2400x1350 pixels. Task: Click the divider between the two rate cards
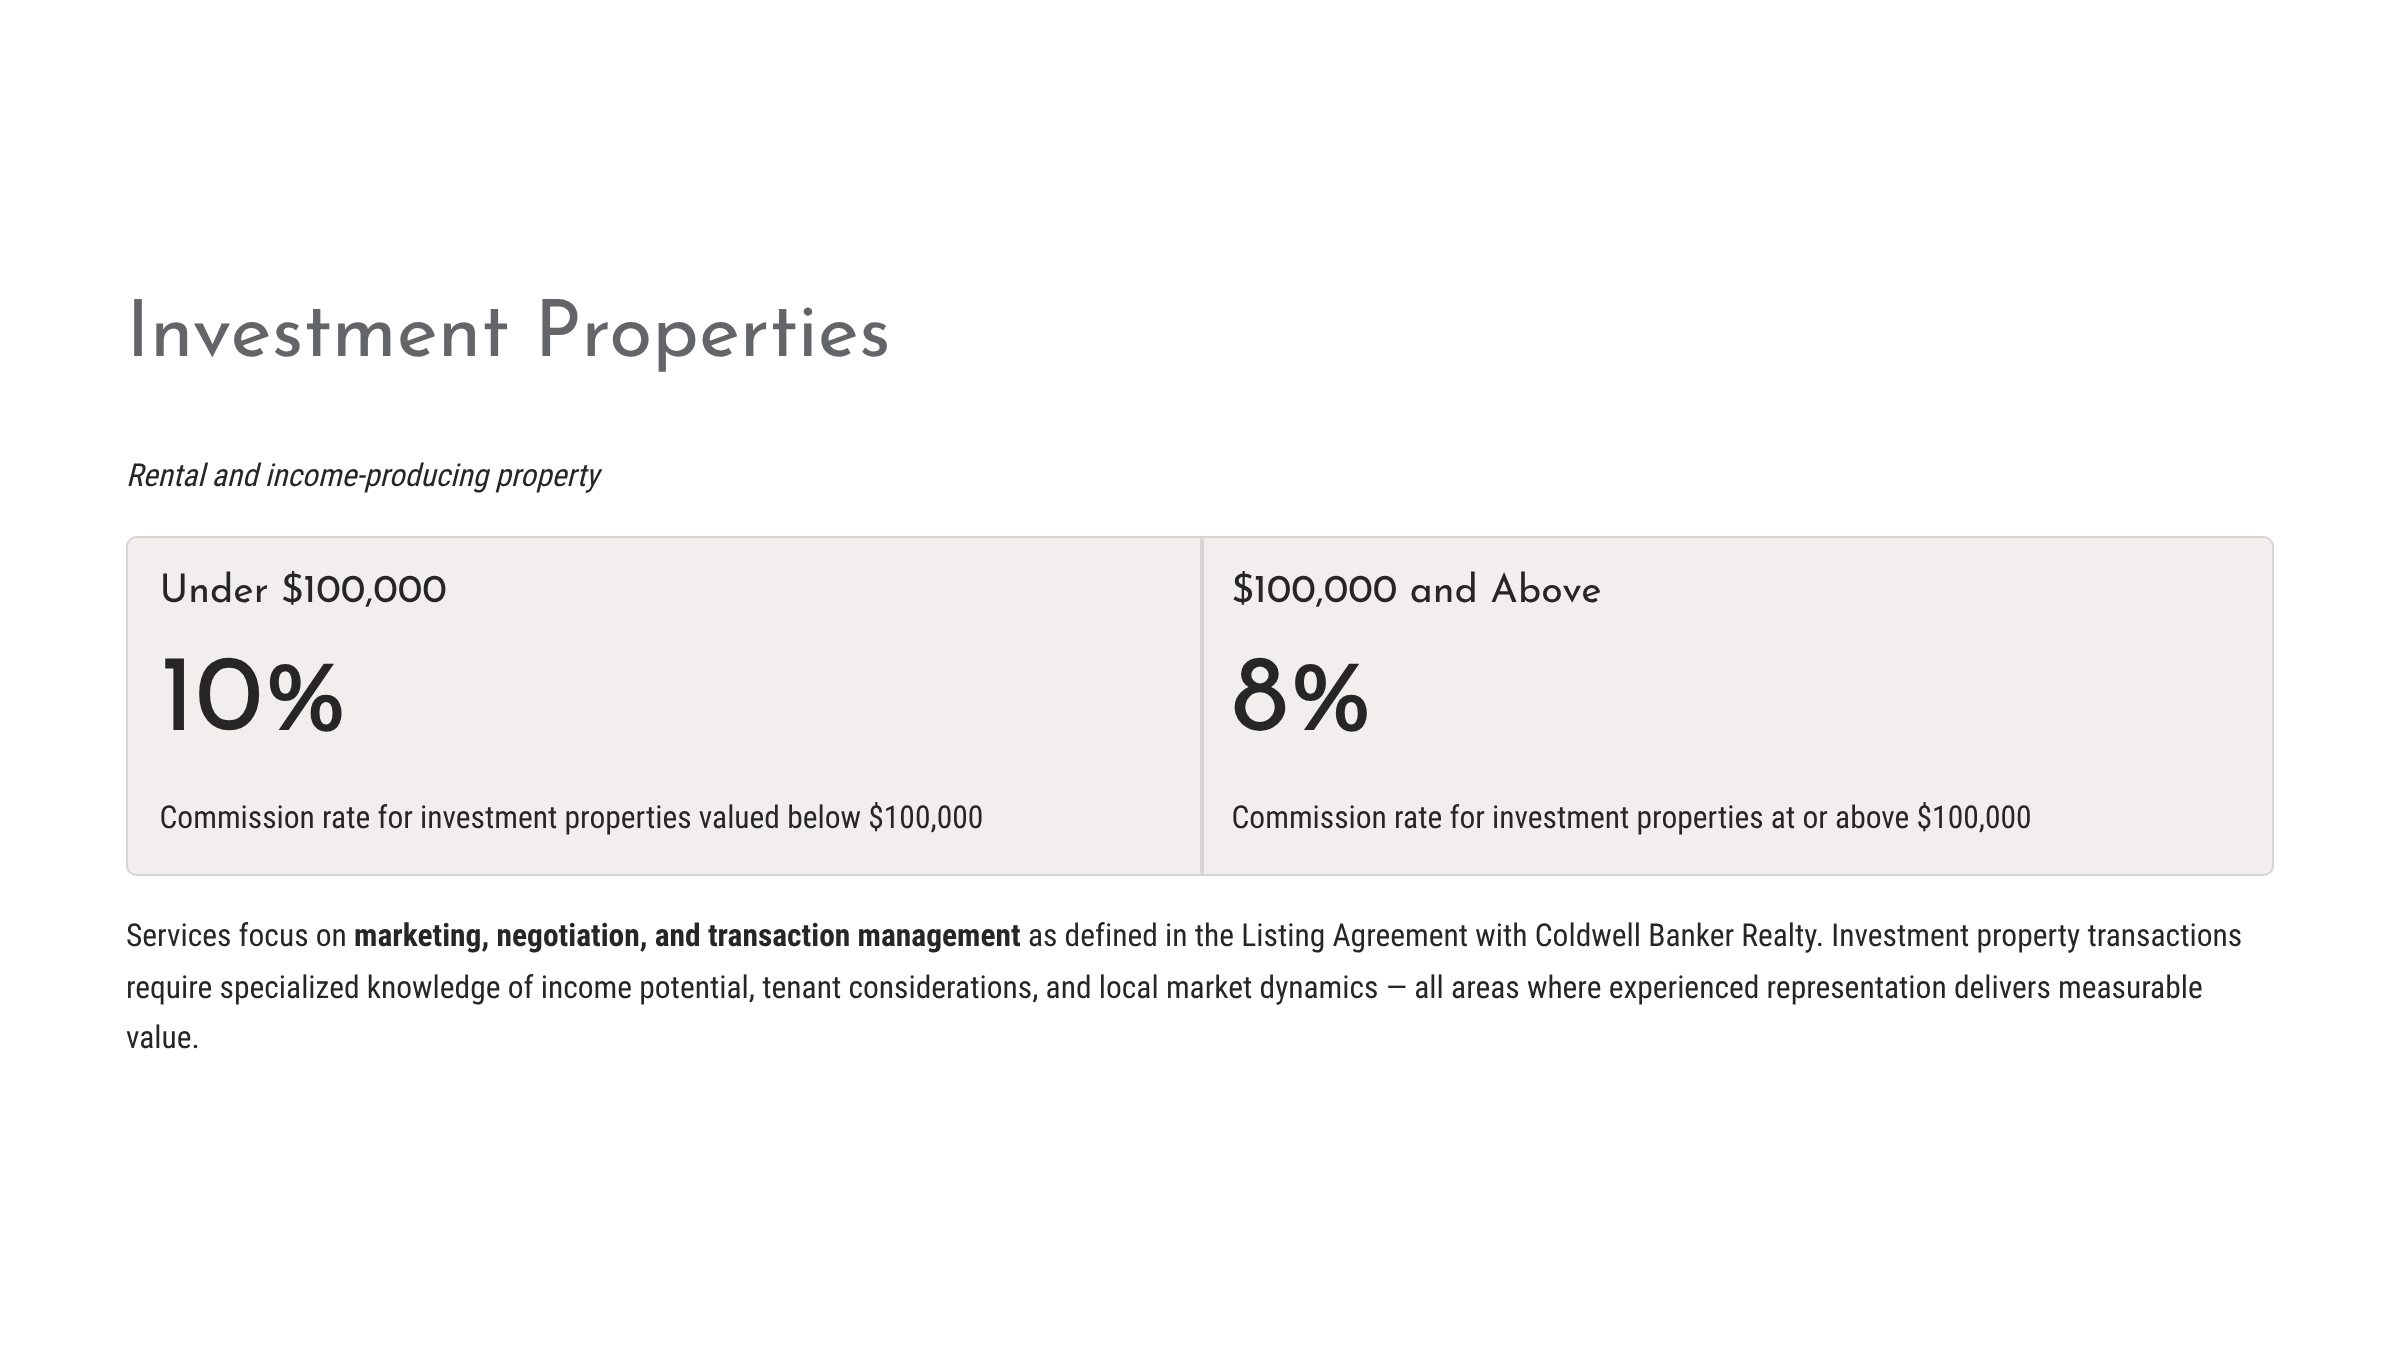tap(1202, 706)
